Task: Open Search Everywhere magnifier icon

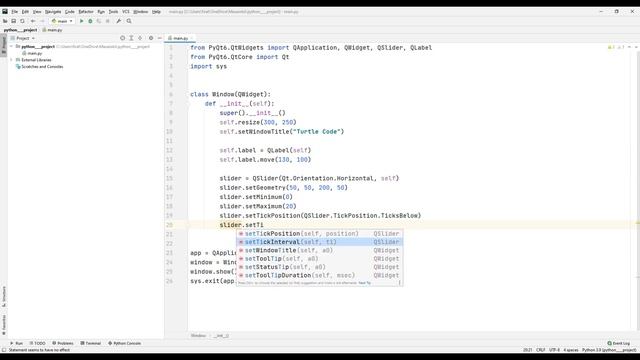Action: [x=129, y=21]
